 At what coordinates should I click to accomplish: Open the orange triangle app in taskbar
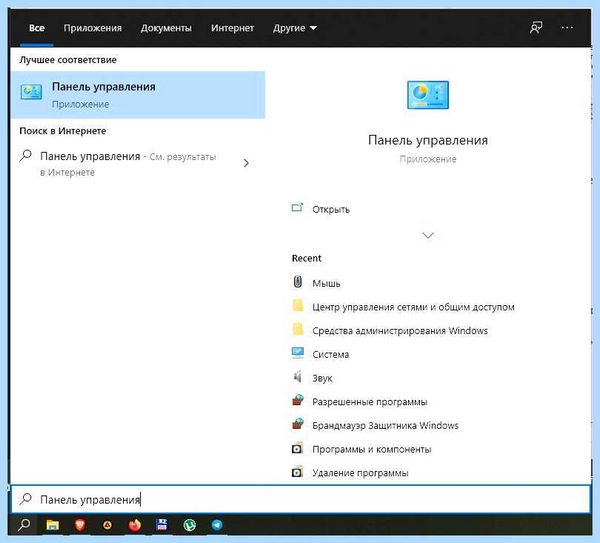(107, 525)
